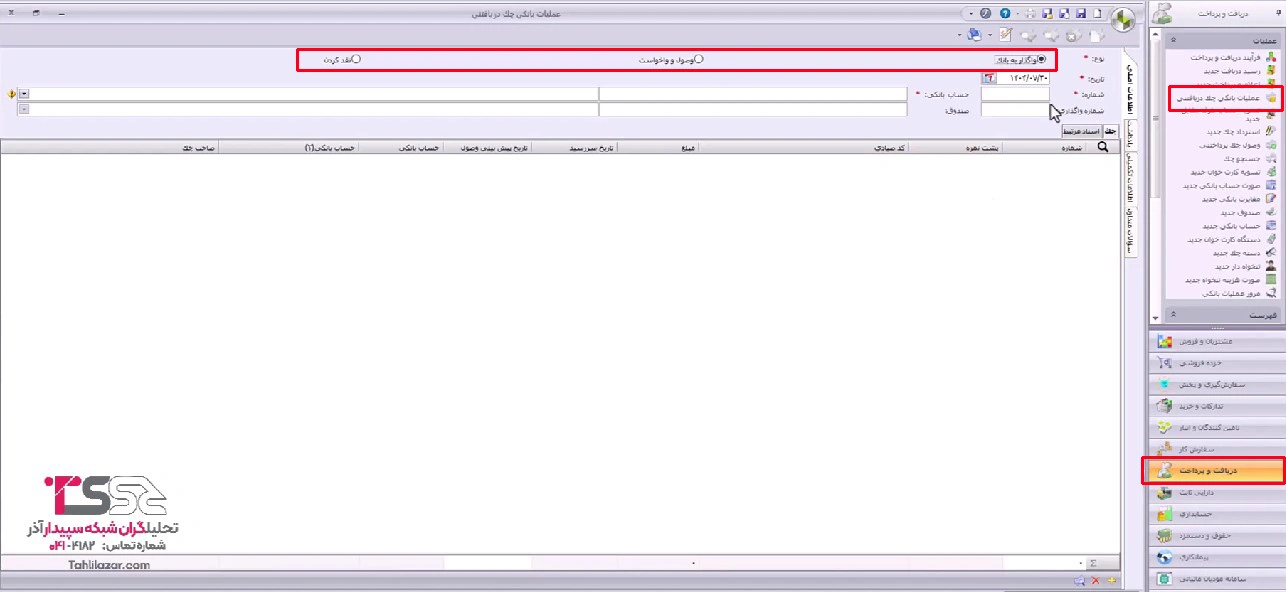Click the round clock-like icon left of the help icon
Screen dimensions: 1286x592
(x=985, y=14)
